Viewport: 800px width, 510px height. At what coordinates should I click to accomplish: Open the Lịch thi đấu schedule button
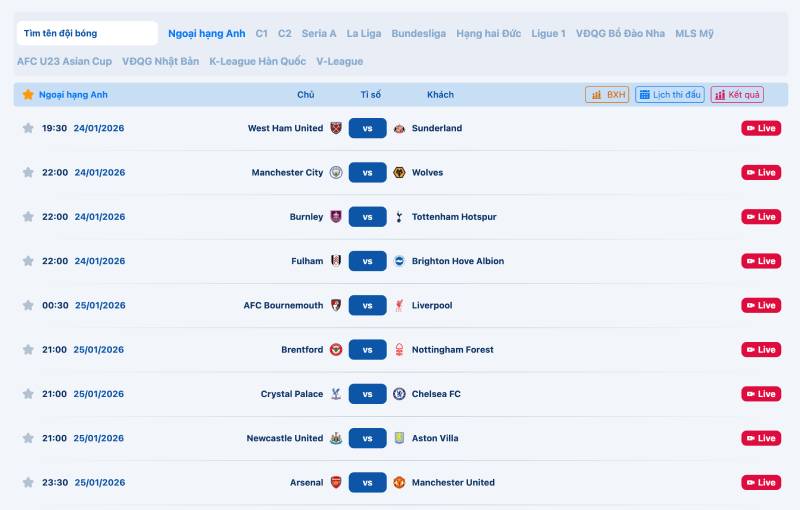(x=670, y=94)
